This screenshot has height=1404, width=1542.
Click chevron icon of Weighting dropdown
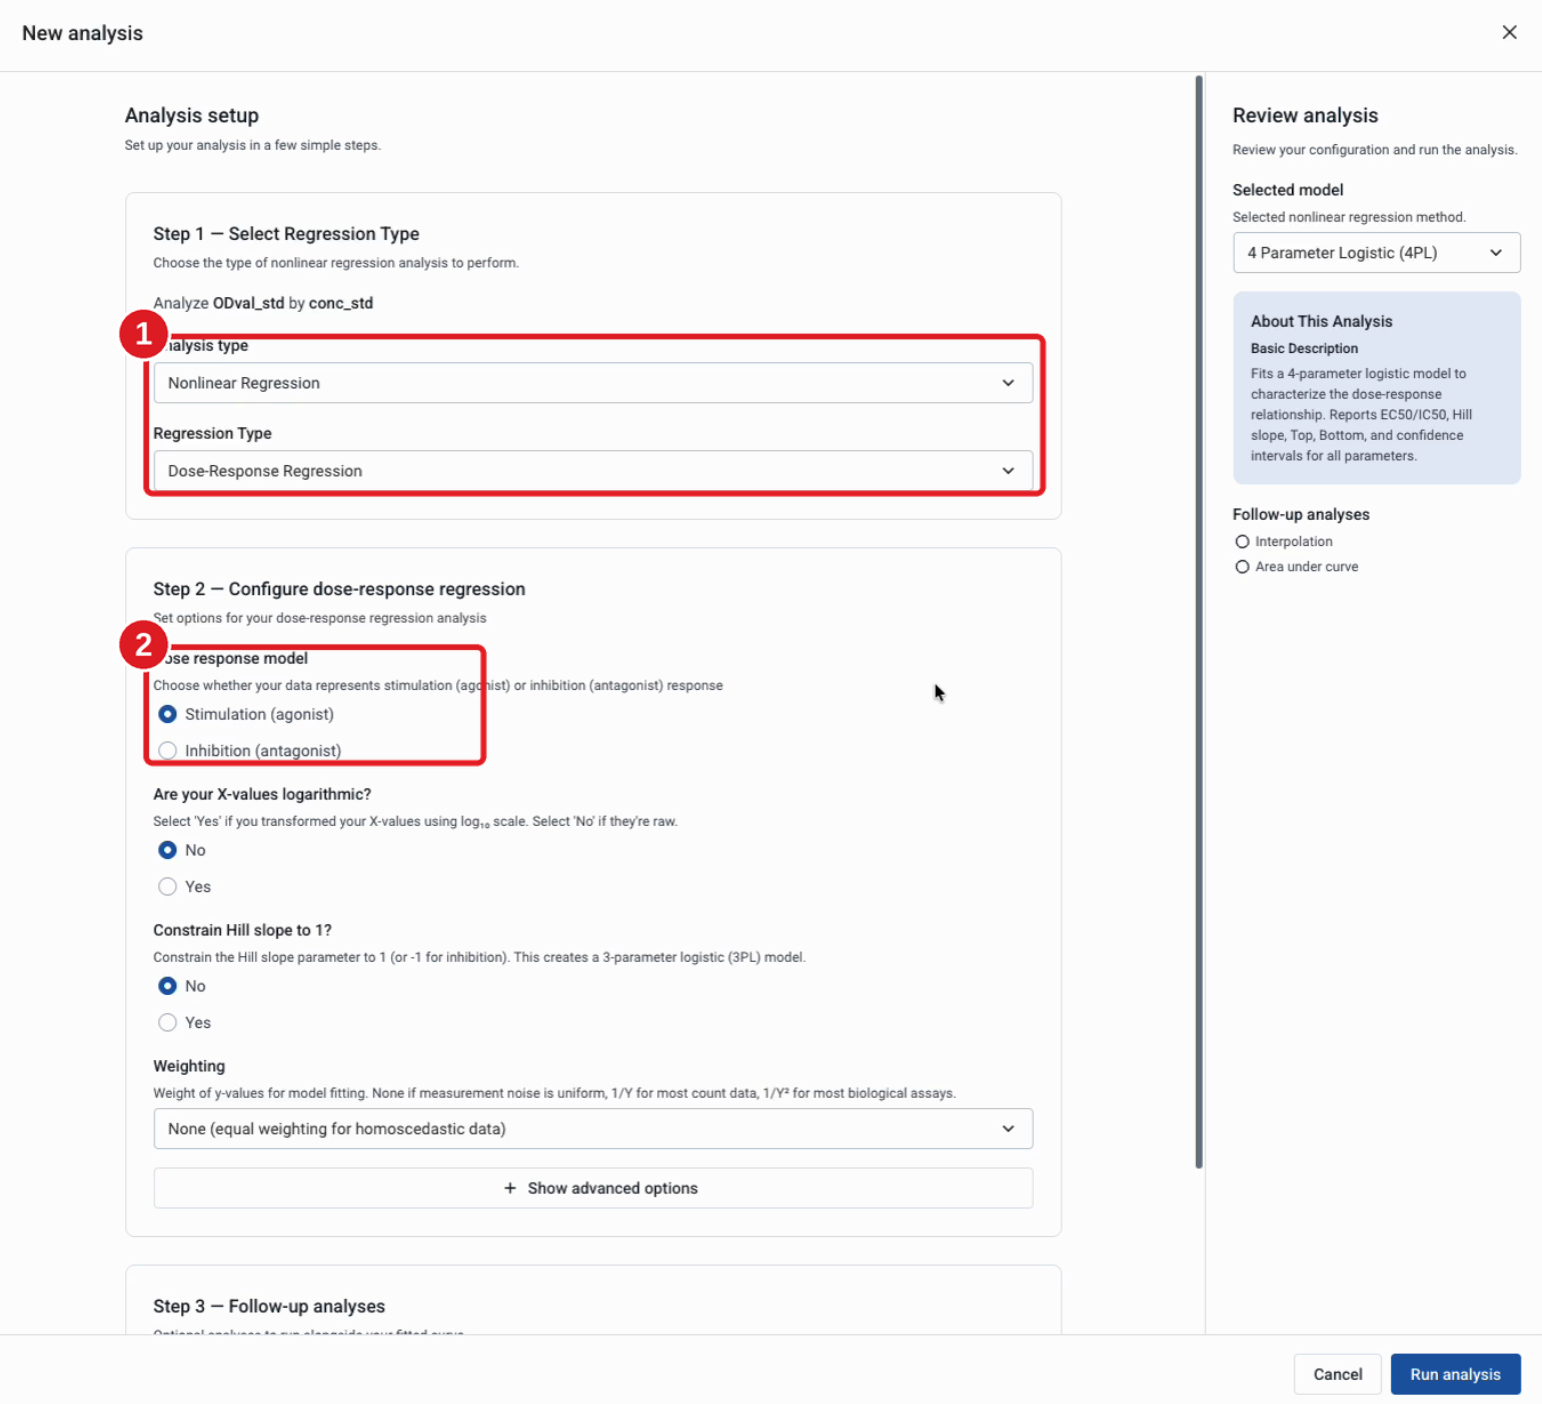coord(1008,1129)
